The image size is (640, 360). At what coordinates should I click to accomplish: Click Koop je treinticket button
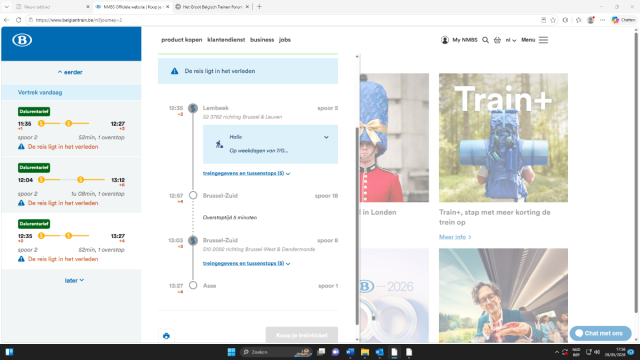(302, 335)
